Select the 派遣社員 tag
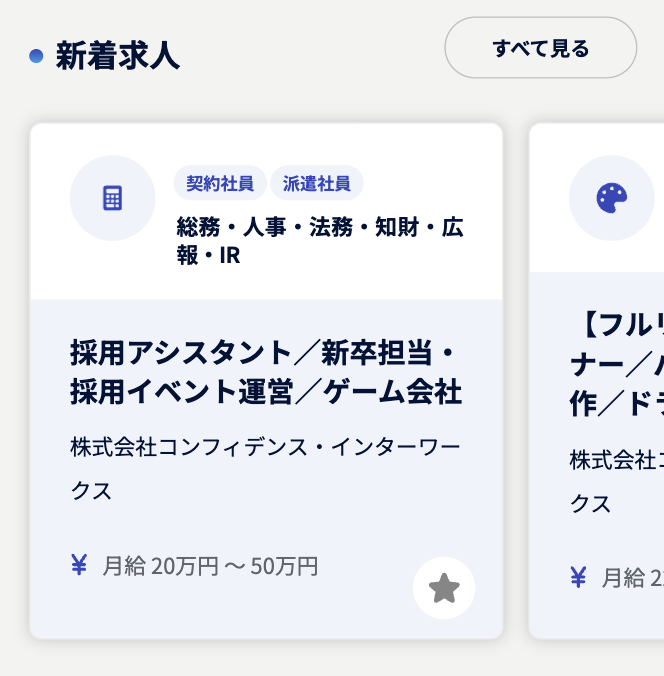 pyautogui.click(x=316, y=183)
